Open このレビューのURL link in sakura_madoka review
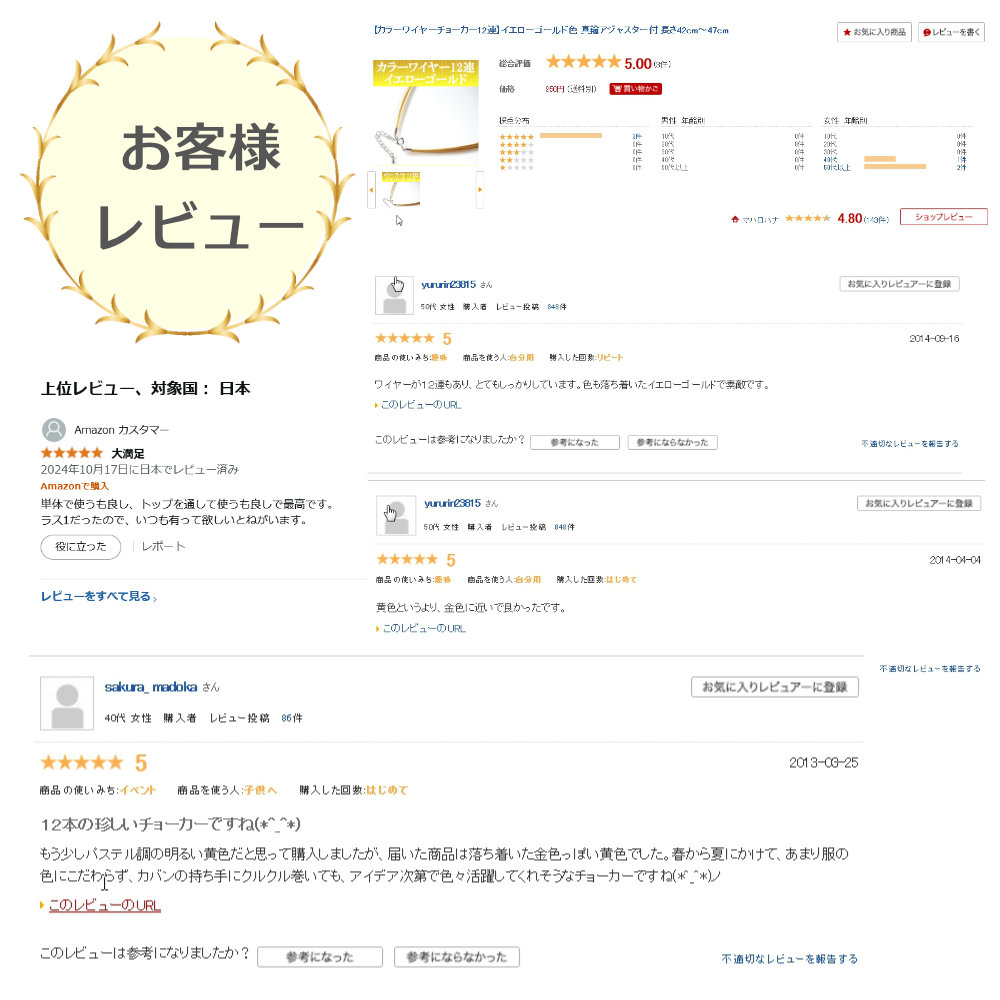This screenshot has width=1000, height=1000. click(x=105, y=905)
